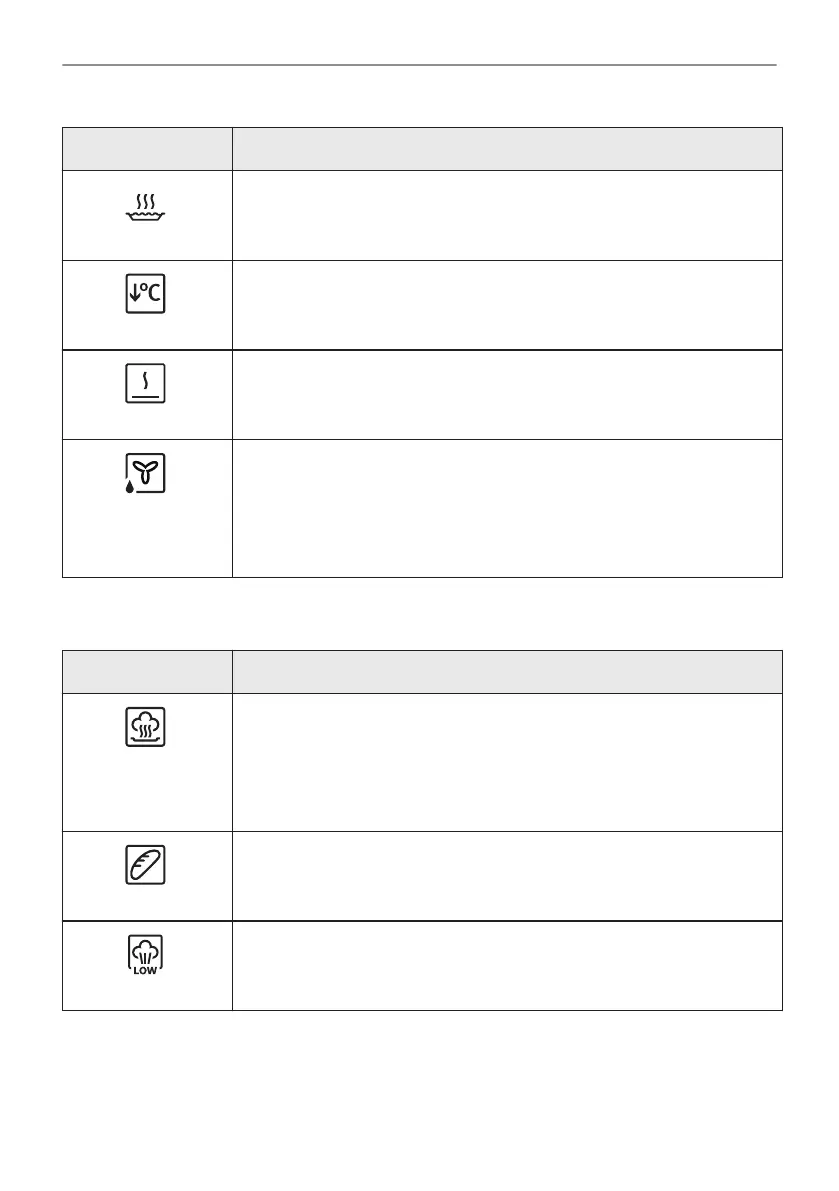839x1191 pixels.
Task: Click the first table's grey left header cell
Action: pos(147,149)
